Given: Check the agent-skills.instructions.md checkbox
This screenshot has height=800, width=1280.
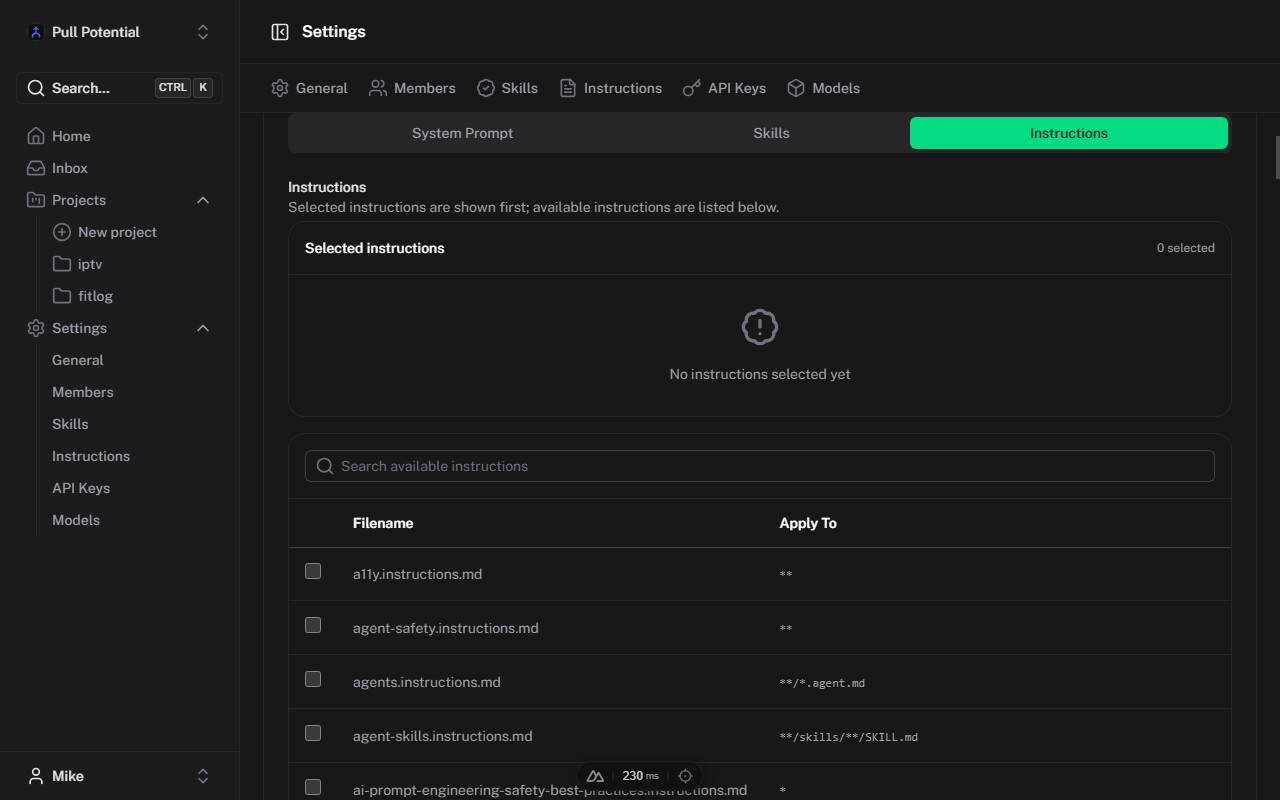Looking at the screenshot, I should tap(313, 733).
